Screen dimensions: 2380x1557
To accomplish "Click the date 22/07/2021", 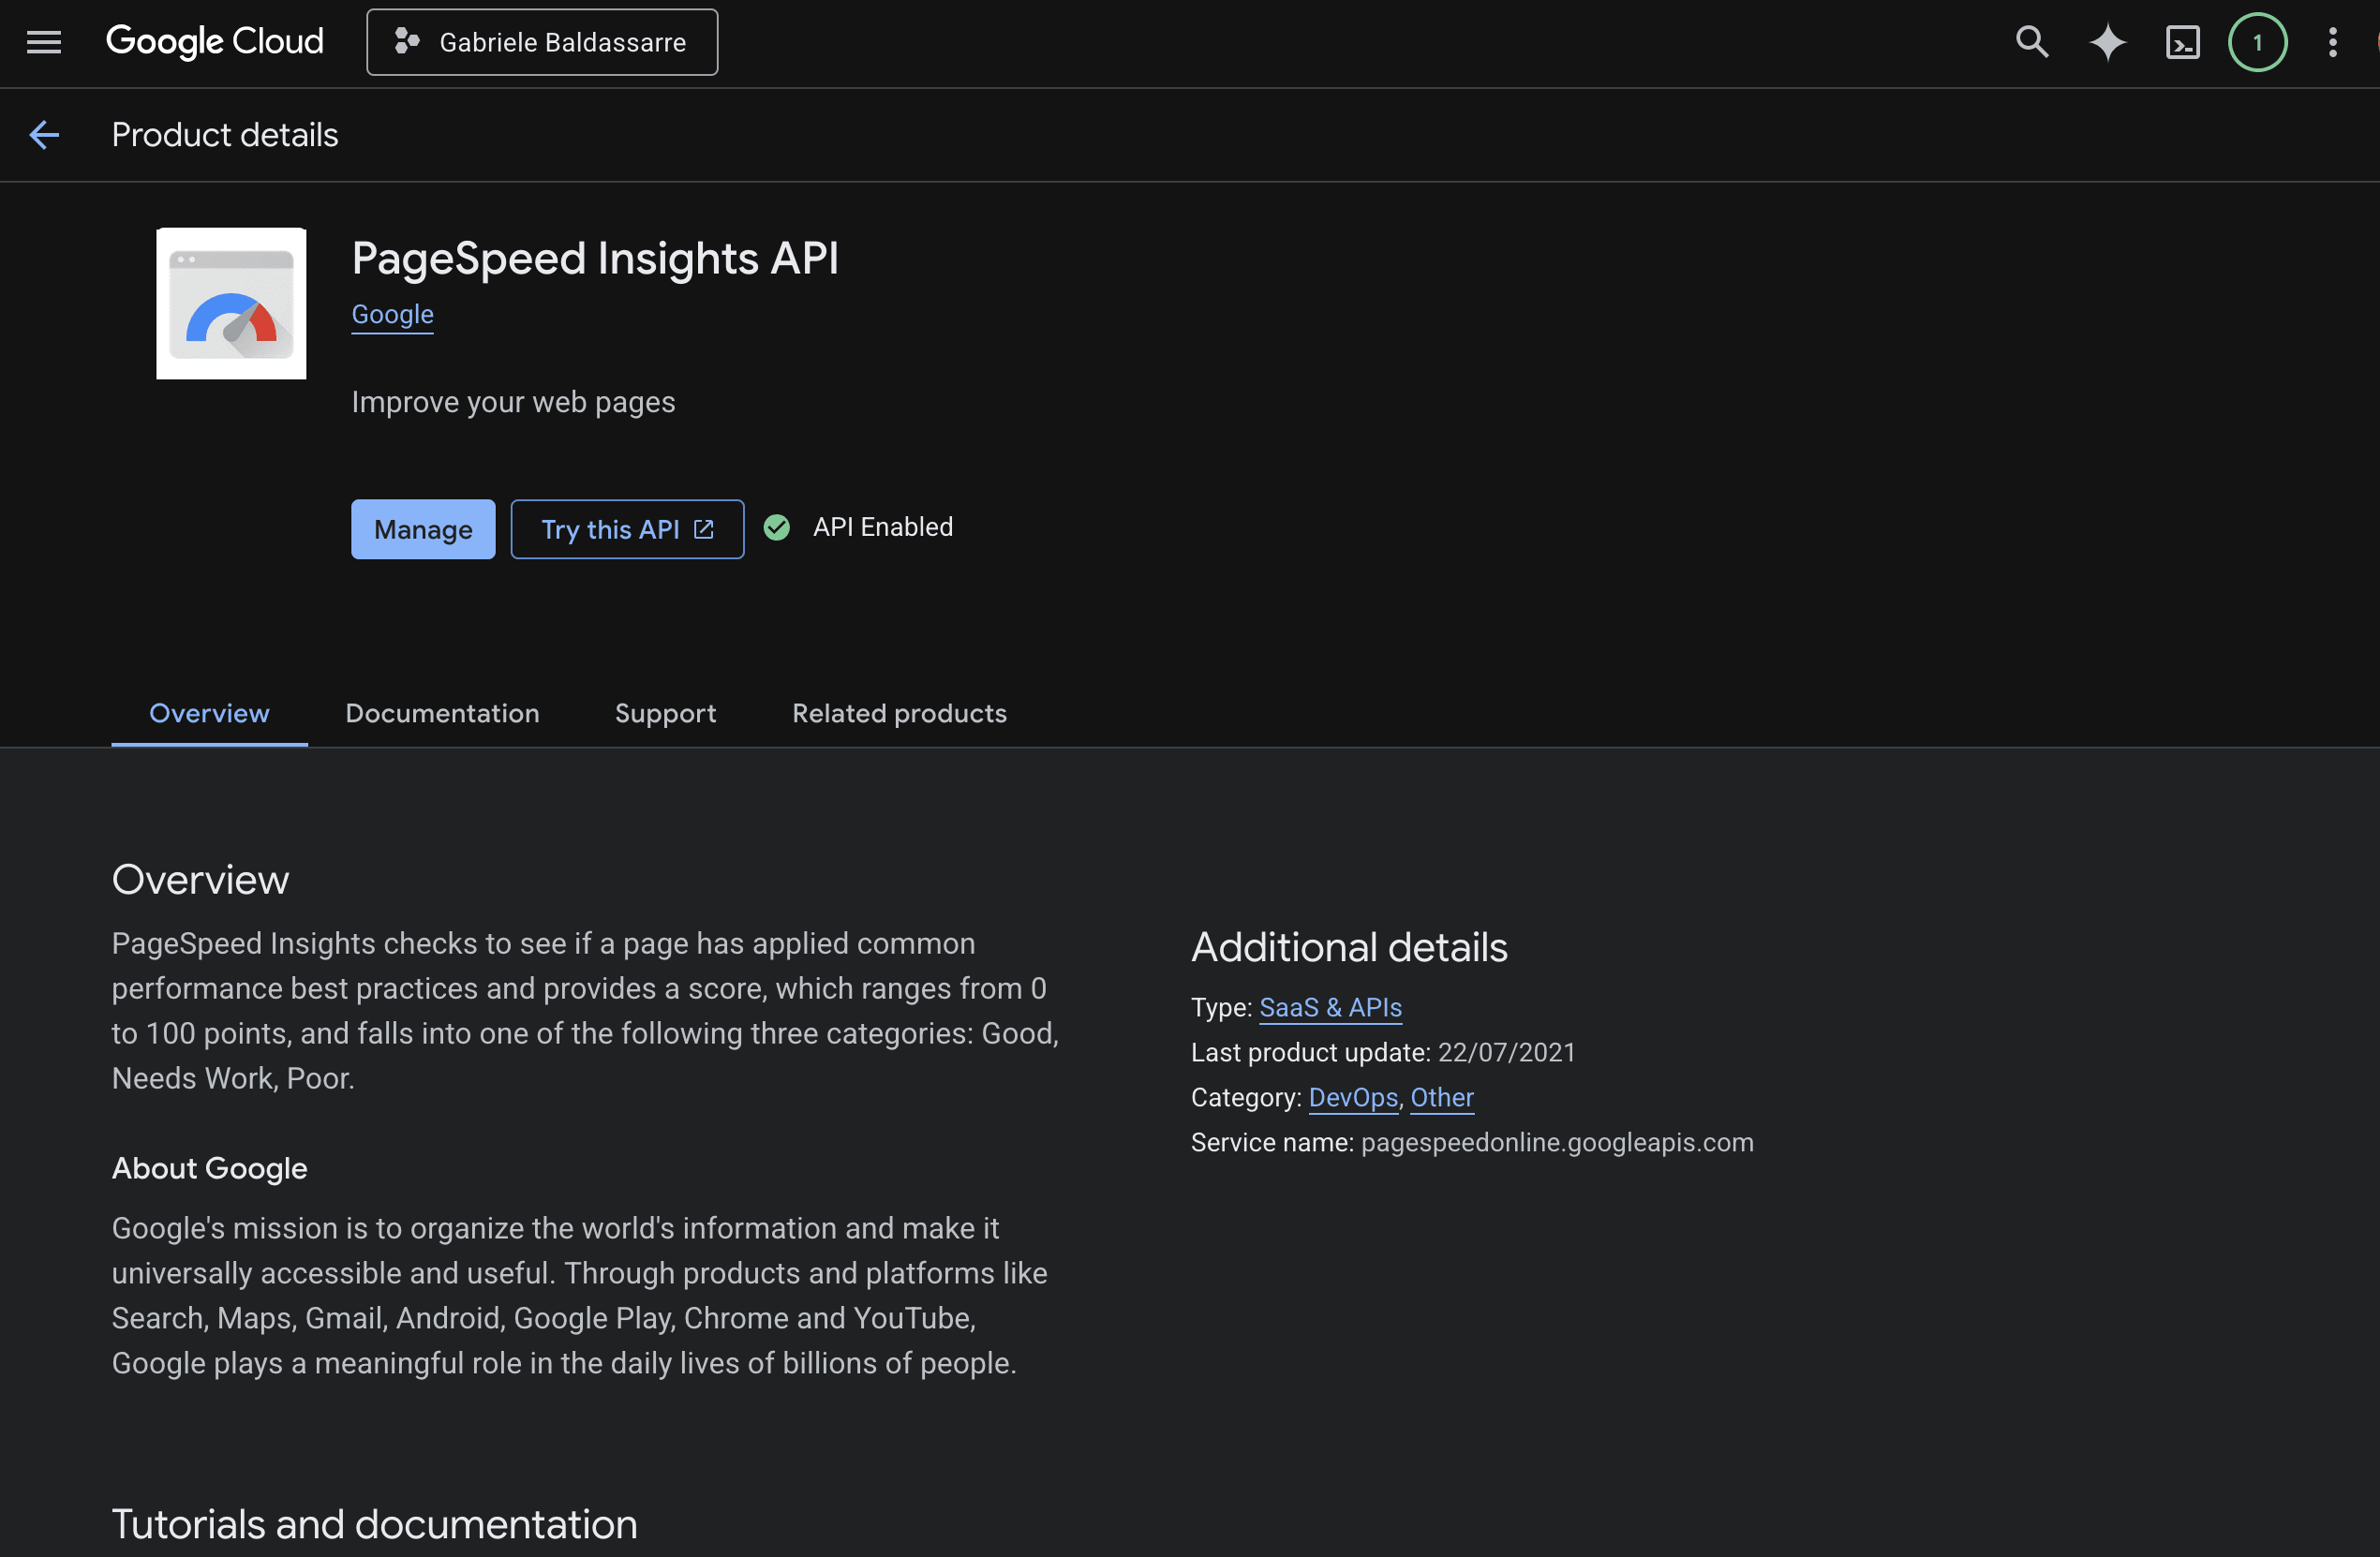I will [x=1506, y=1053].
